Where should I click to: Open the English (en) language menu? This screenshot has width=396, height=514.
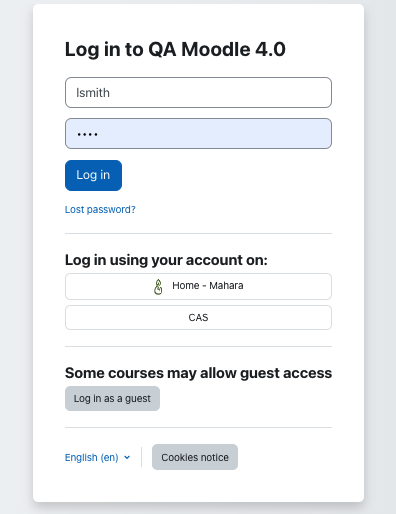[97, 457]
